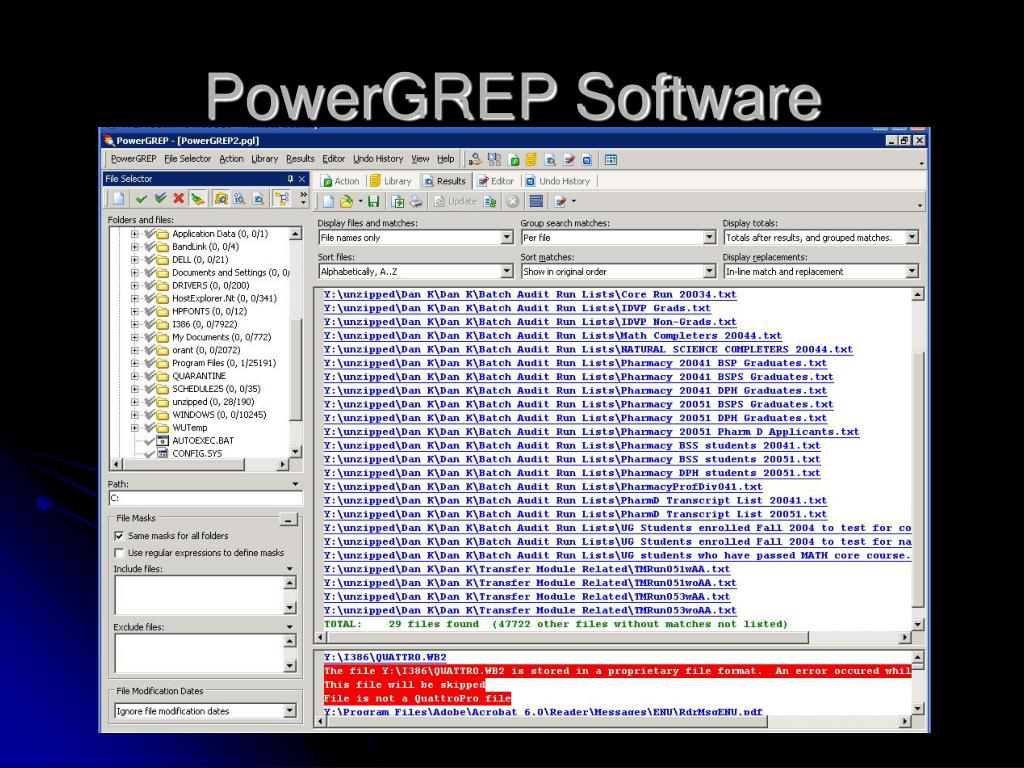Click the New results (blank page) icon in Results toolbar

(328, 201)
